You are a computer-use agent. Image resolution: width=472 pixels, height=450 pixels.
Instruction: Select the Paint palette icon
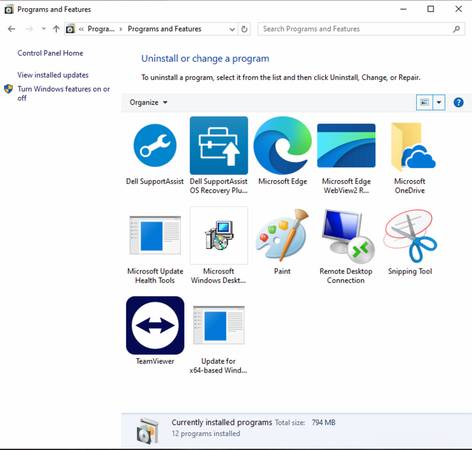point(282,235)
